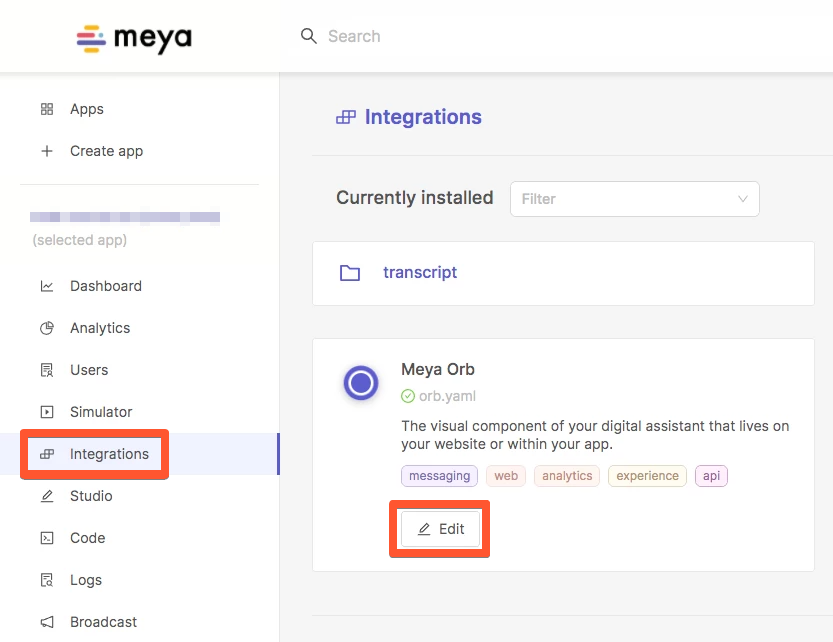
Task: Open Simulator in sidebar
Action: (101, 412)
